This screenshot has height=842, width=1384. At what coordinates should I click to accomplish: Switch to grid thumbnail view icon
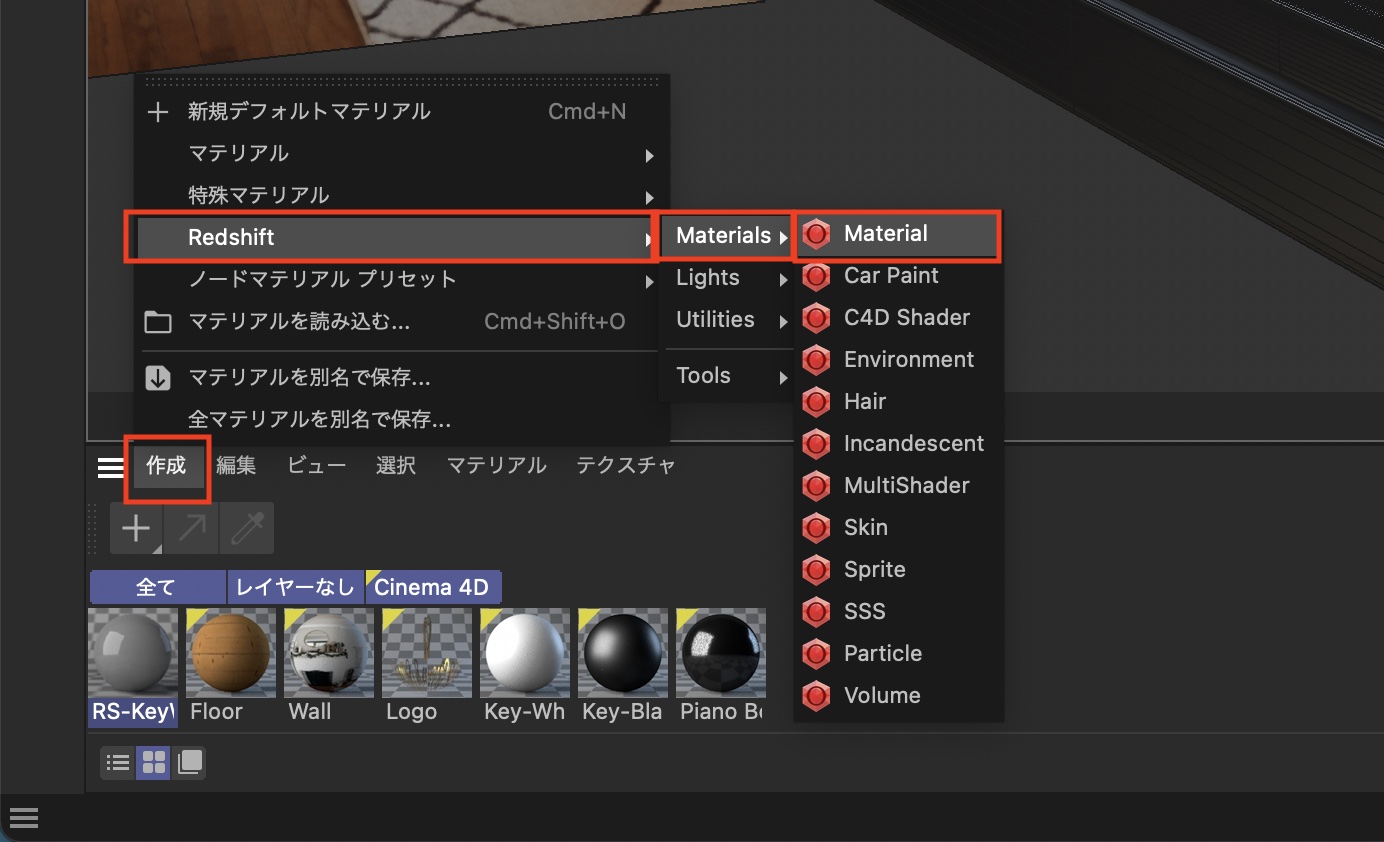coord(154,764)
